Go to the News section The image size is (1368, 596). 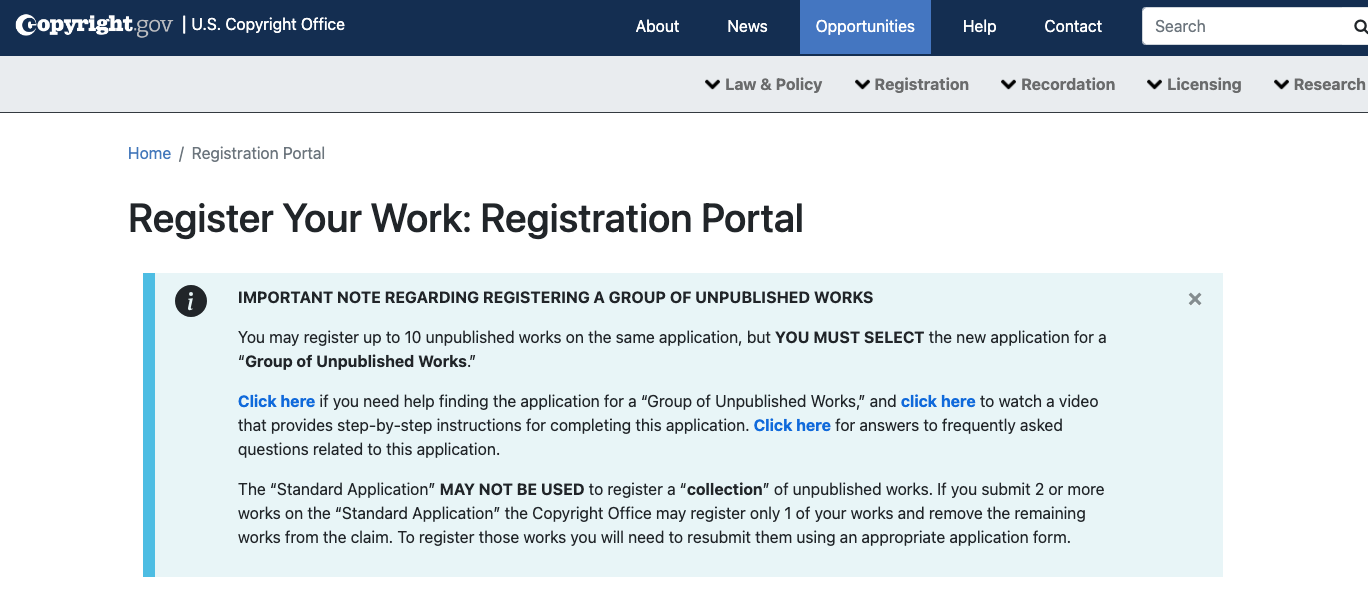[747, 27]
